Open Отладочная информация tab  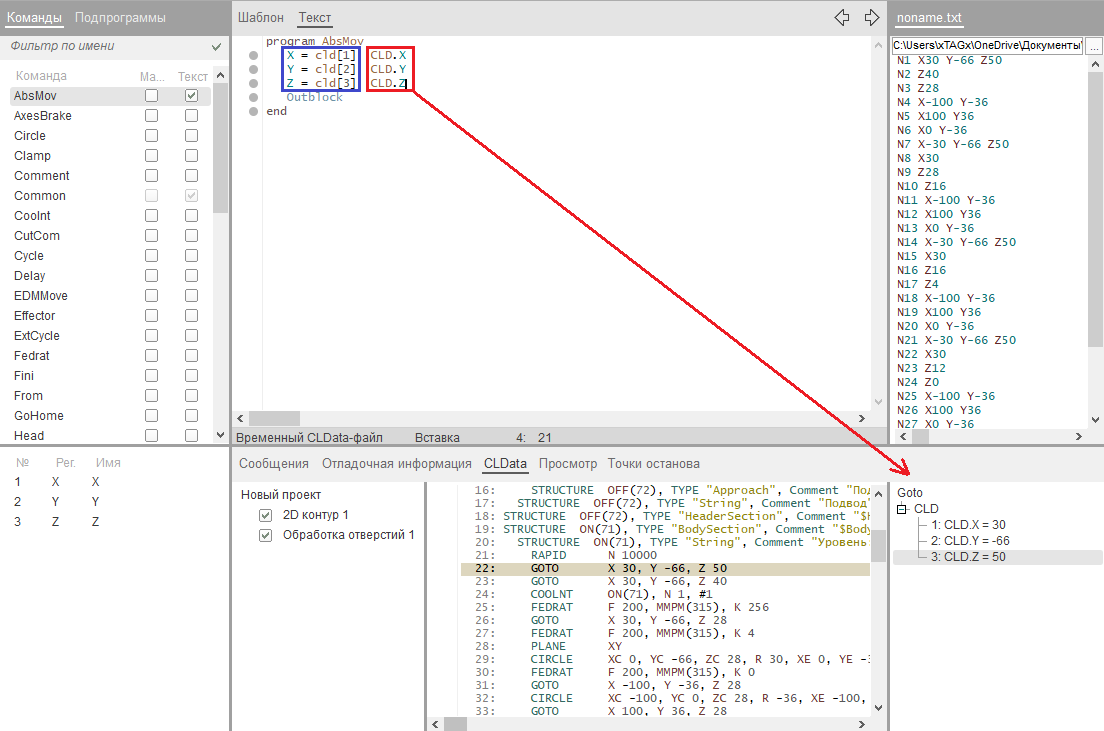coord(396,464)
